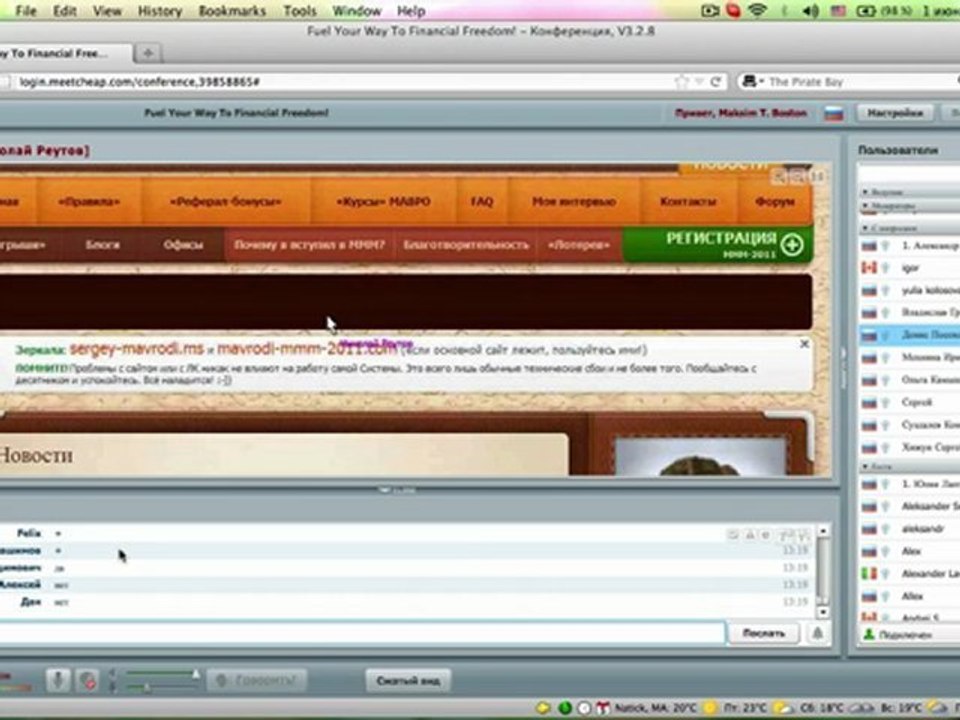
Task: Click the Italian flag beside Alexander La
Action: 869,574
